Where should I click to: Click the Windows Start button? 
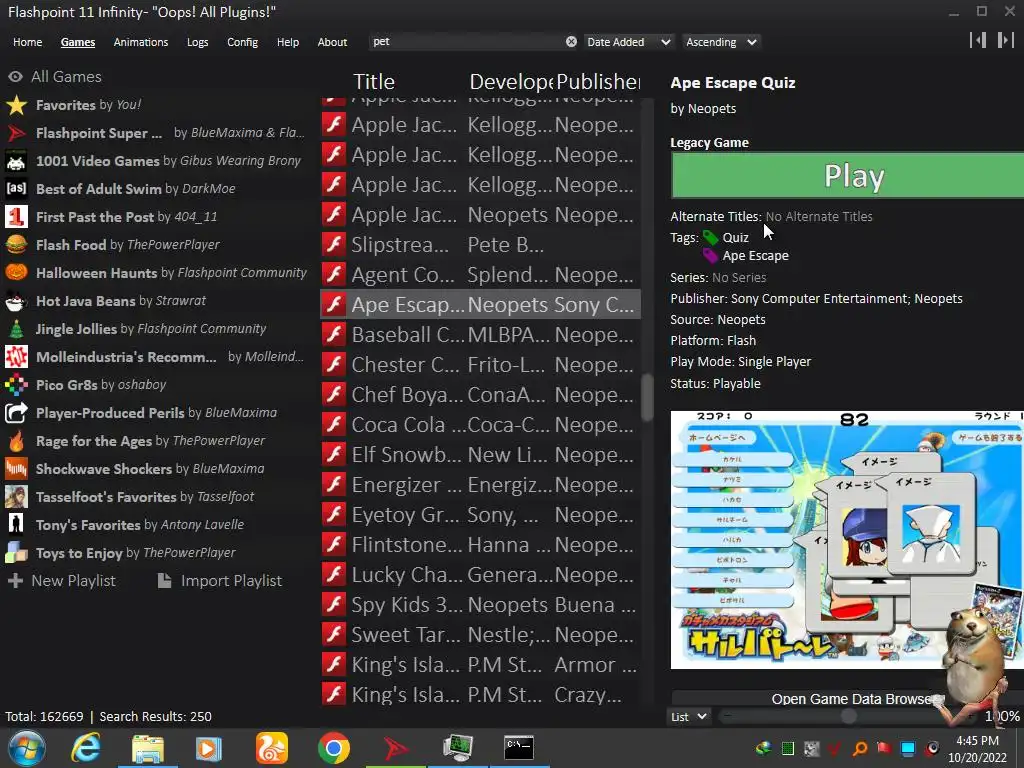[x=27, y=748]
